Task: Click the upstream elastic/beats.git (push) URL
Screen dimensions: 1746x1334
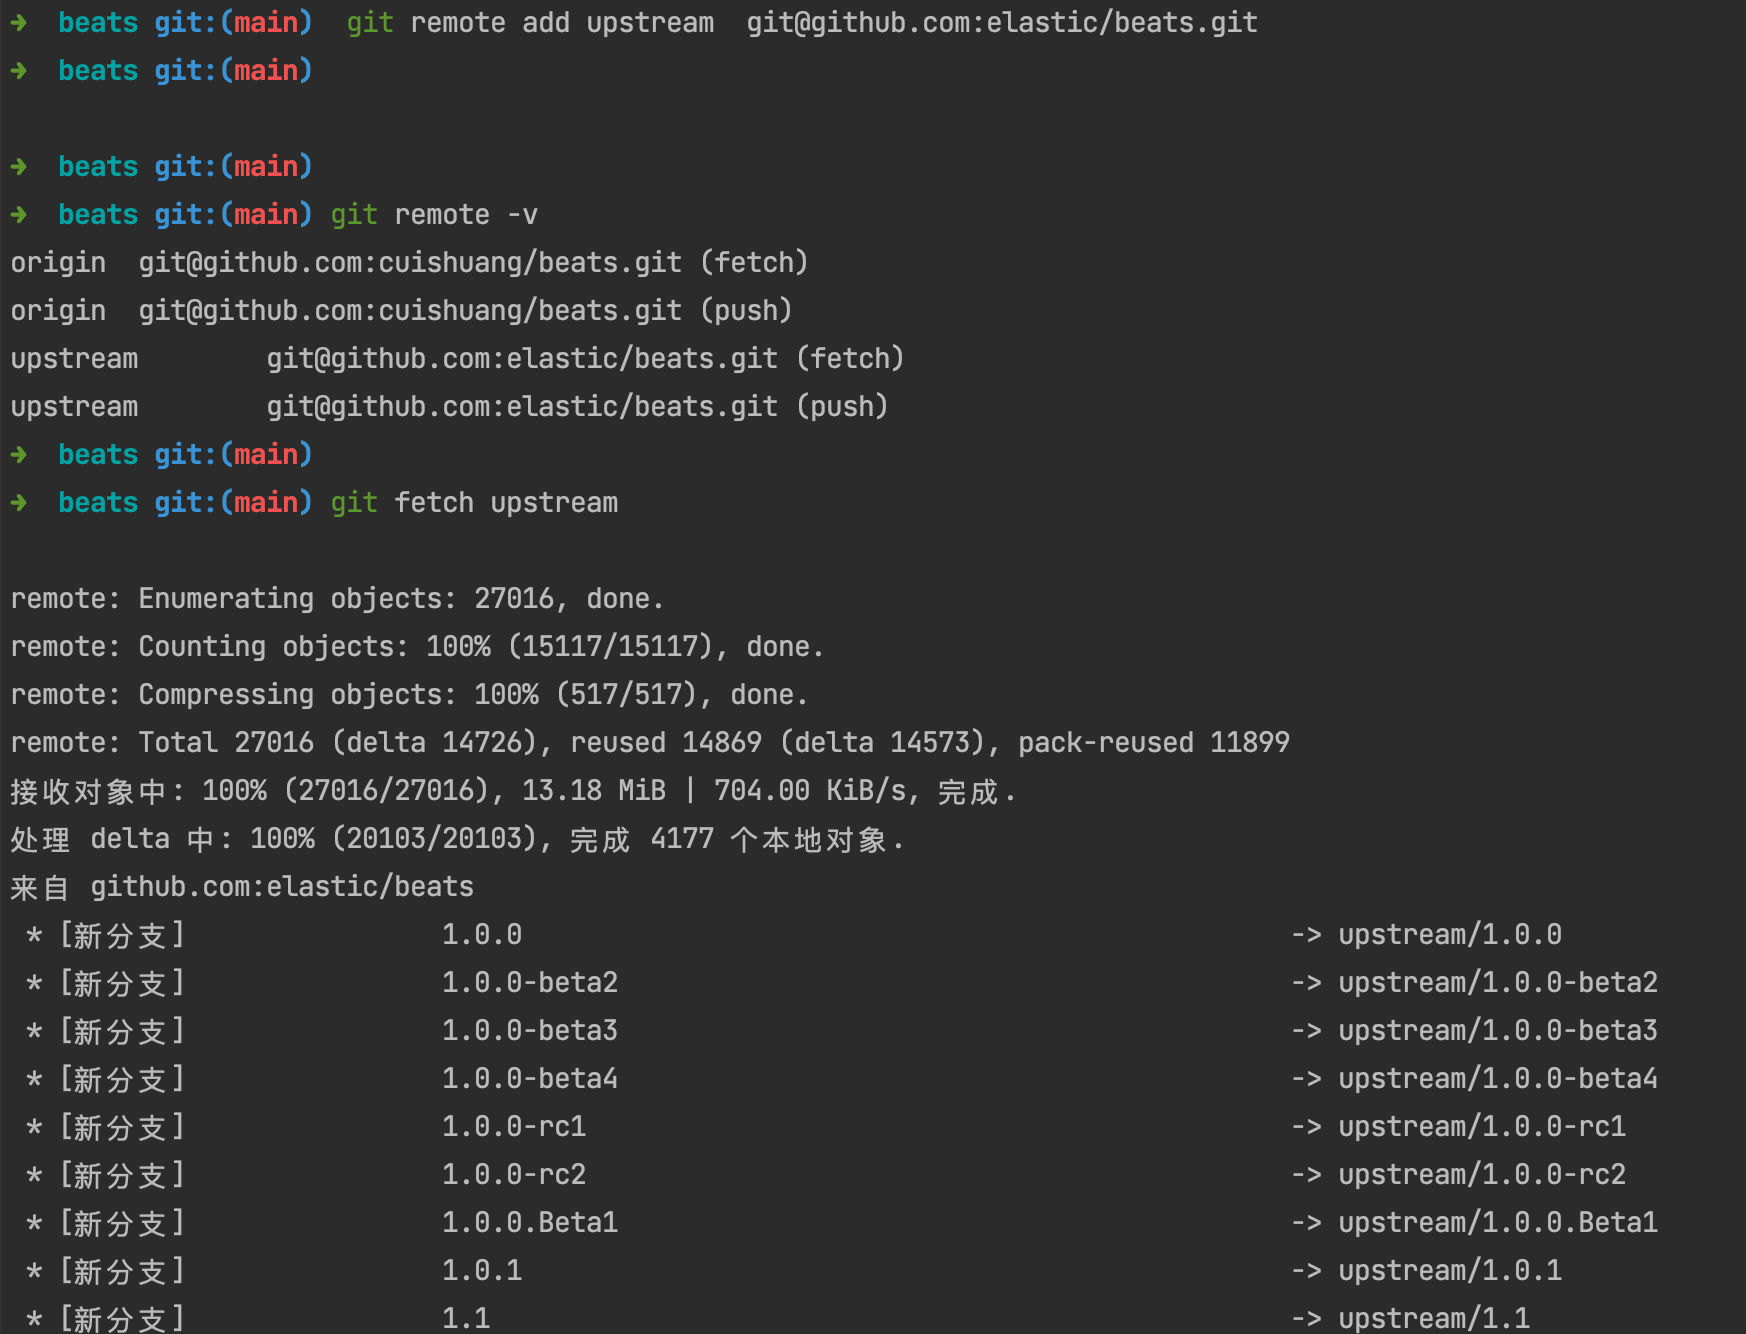Action: point(522,407)
